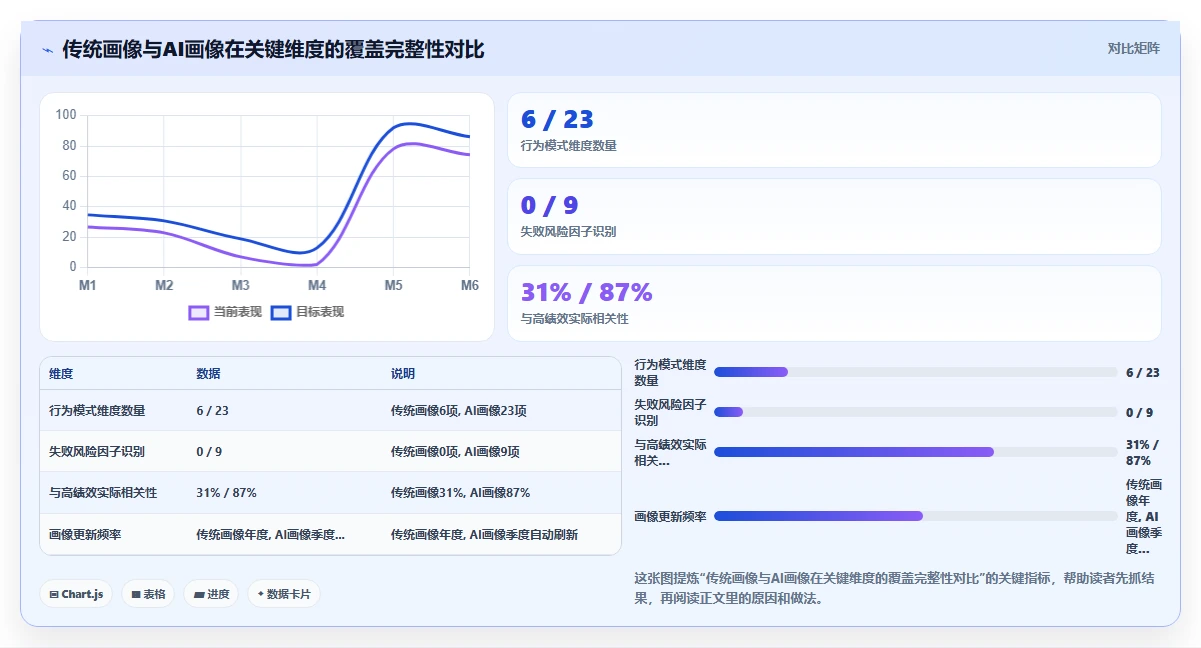Select table cell 与高绩效实际相关性
Viewport: 1201px width, 648px height.
(103, 493)
